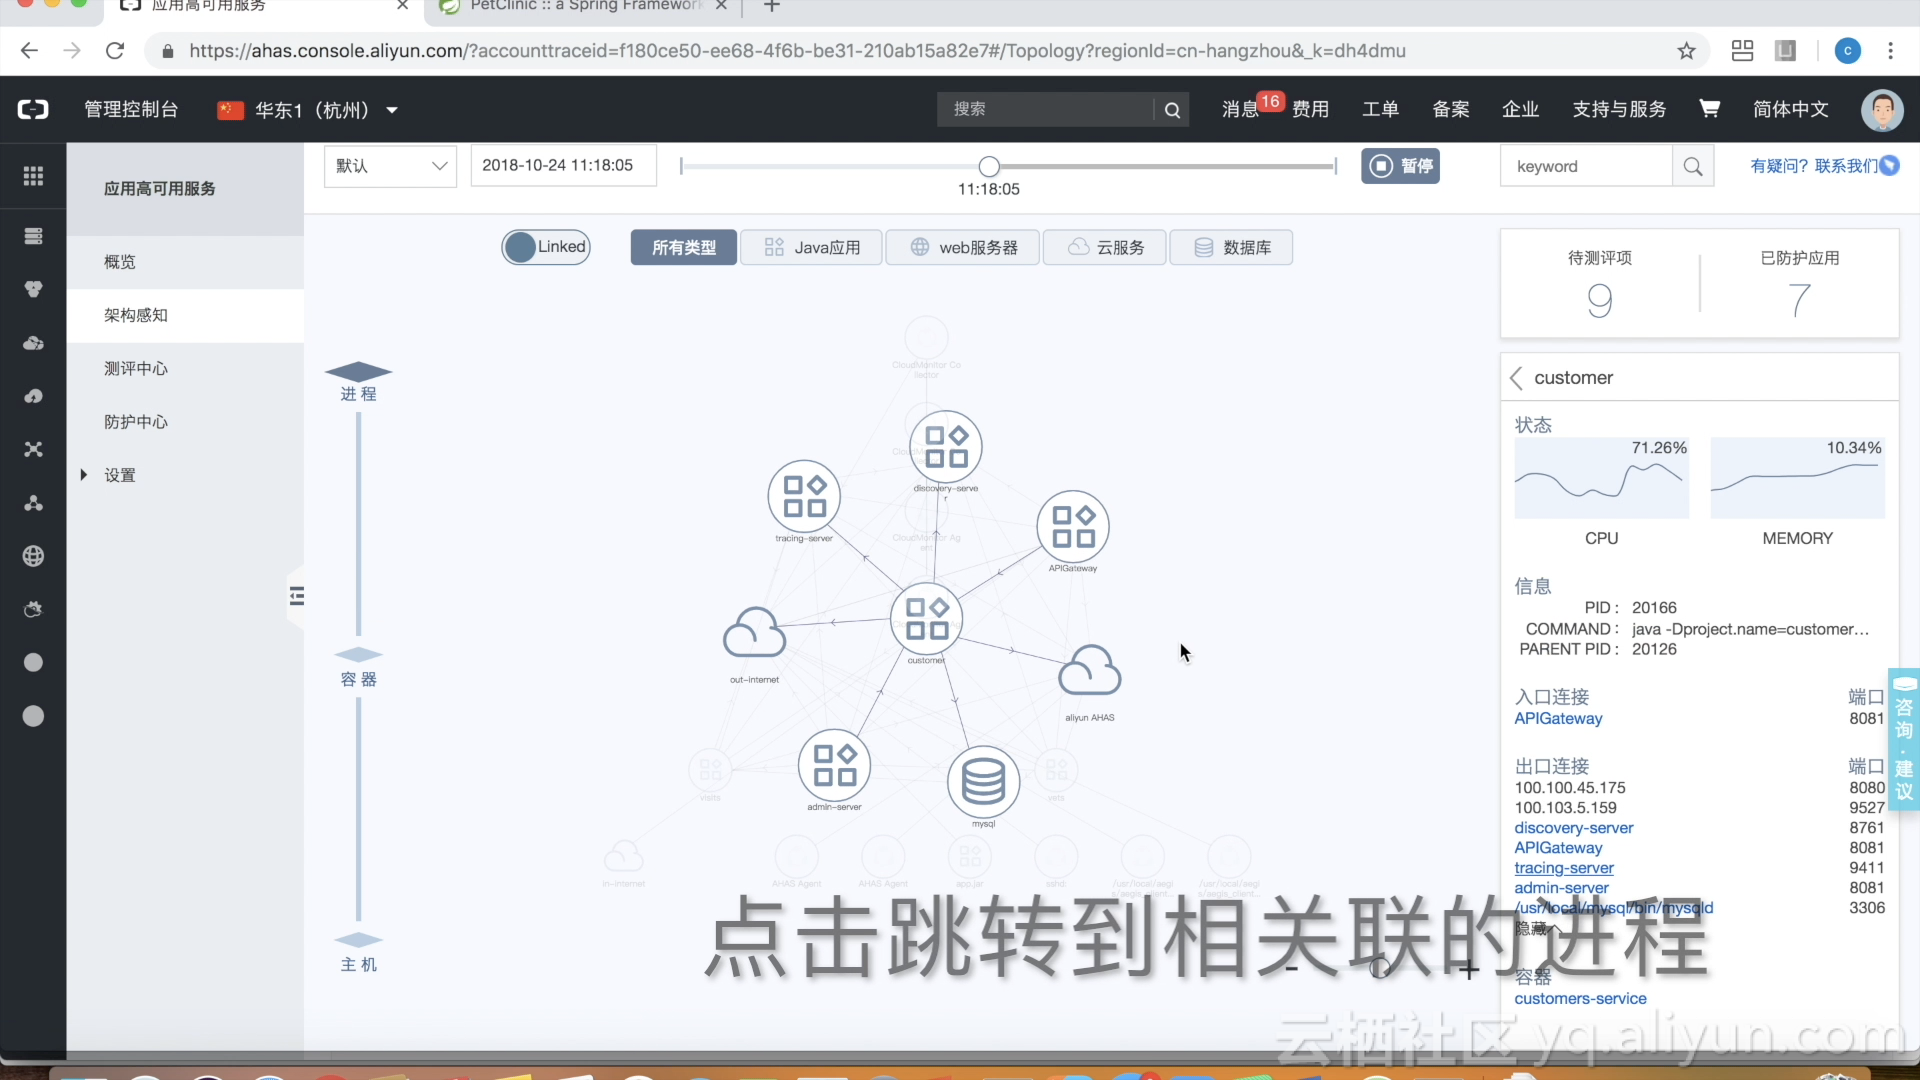Bookmark page with the star icon

click(1686, 51)
